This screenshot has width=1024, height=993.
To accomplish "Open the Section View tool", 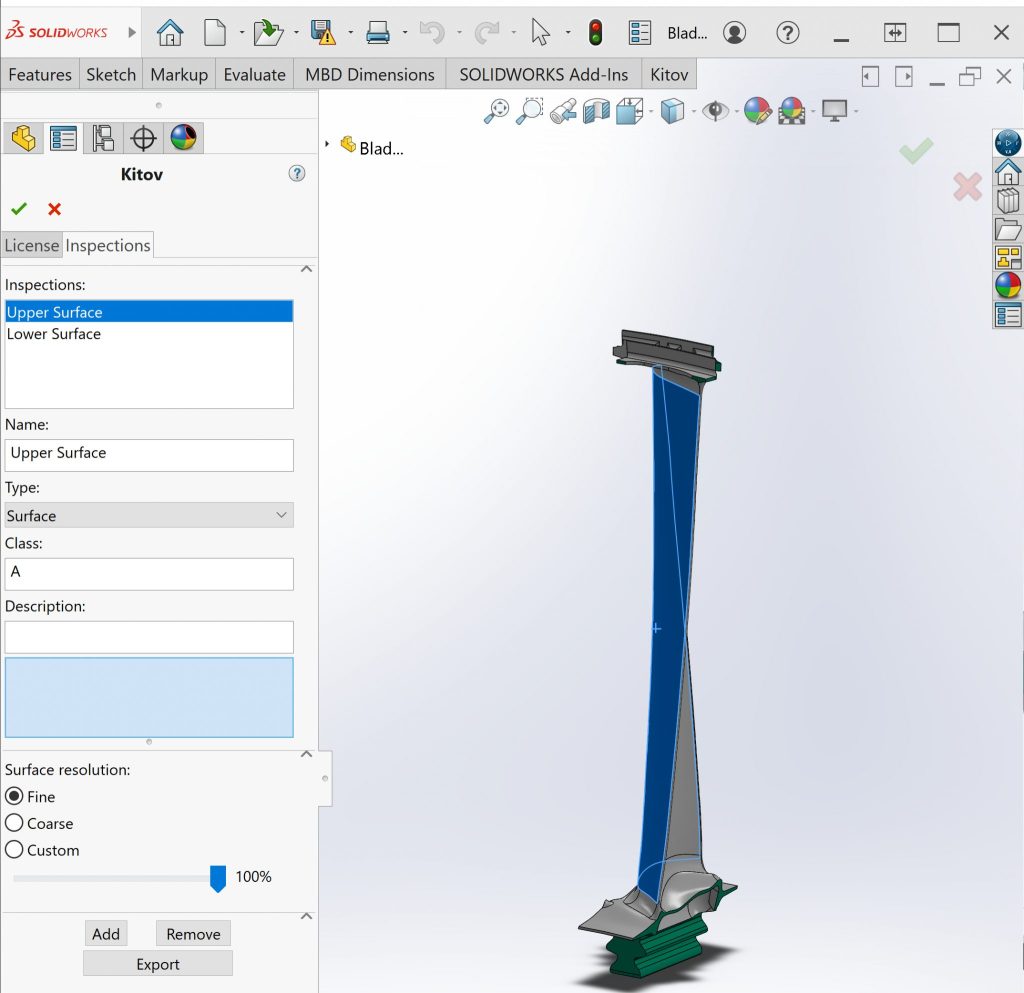I will tap(596, 111).
